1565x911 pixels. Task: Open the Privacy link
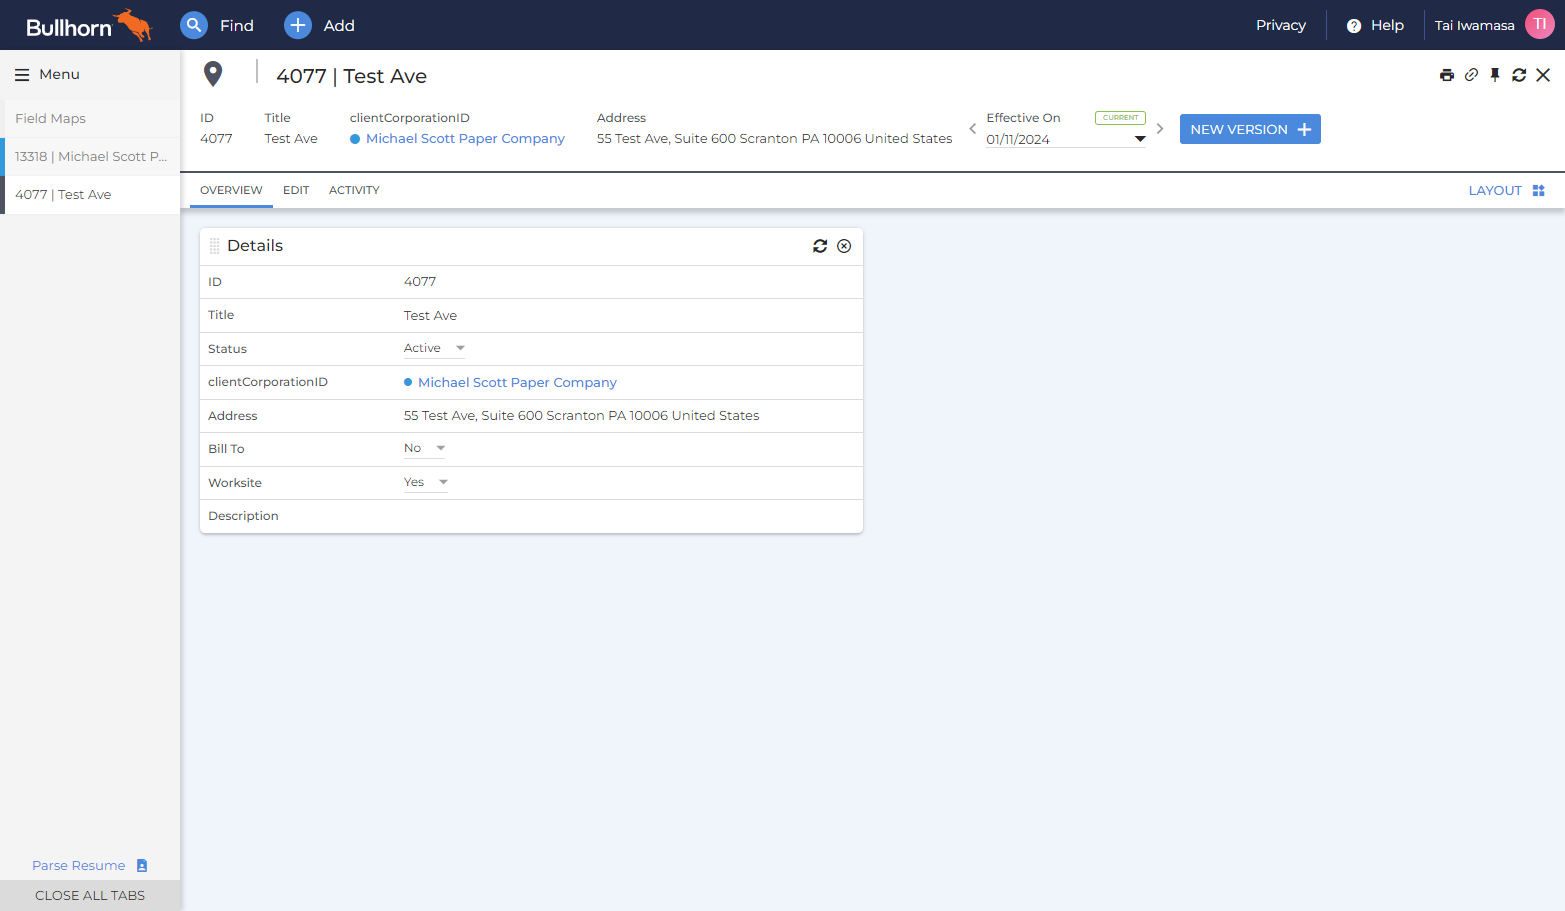coord(1281,26)
